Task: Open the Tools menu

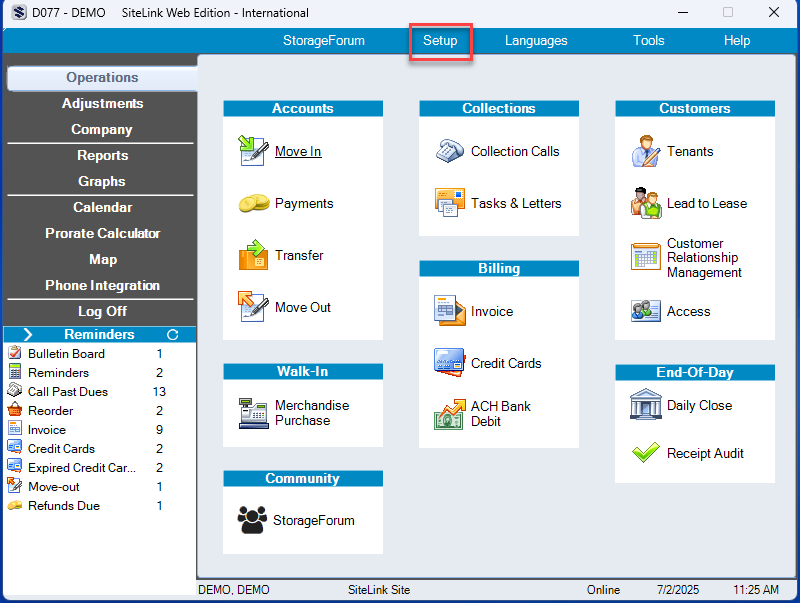Action: click(x=649, y=40)
